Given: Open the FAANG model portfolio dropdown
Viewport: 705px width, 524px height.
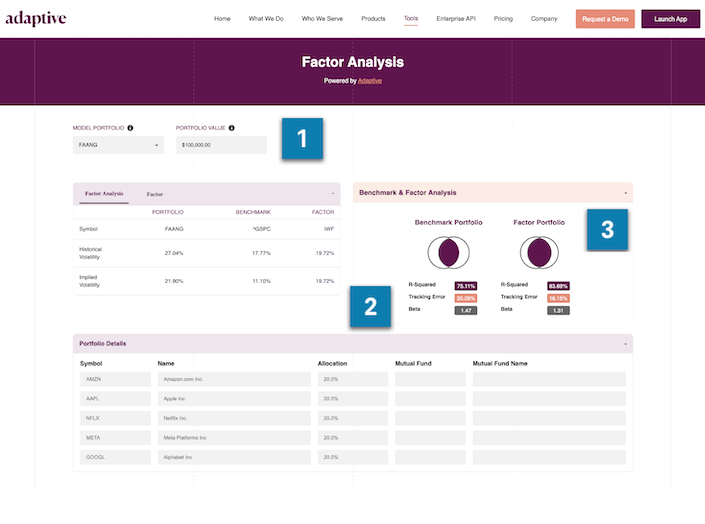Looking at the screenshot, I should pos(118,145).
